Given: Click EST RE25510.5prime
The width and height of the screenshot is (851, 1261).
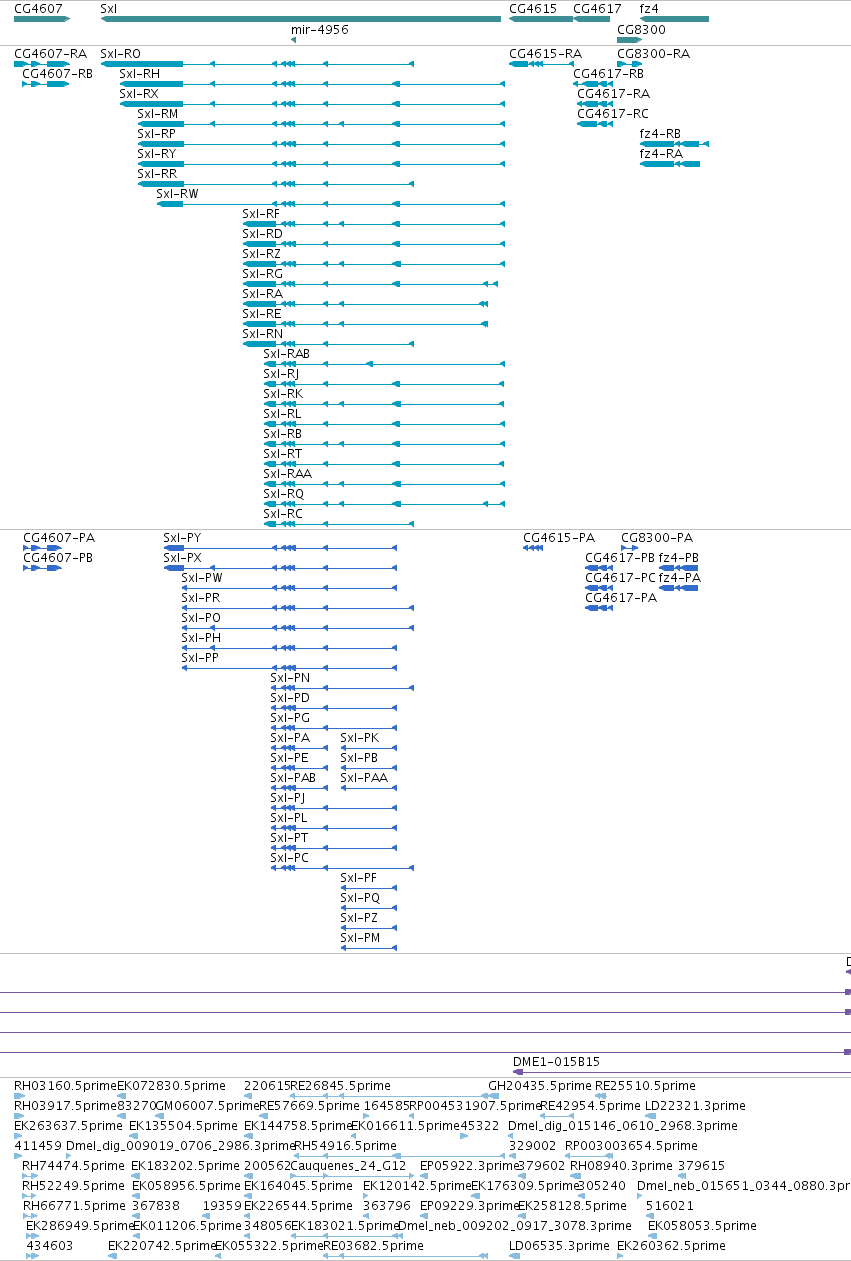Looking at the screenshot, I should tap(645, 1086).
